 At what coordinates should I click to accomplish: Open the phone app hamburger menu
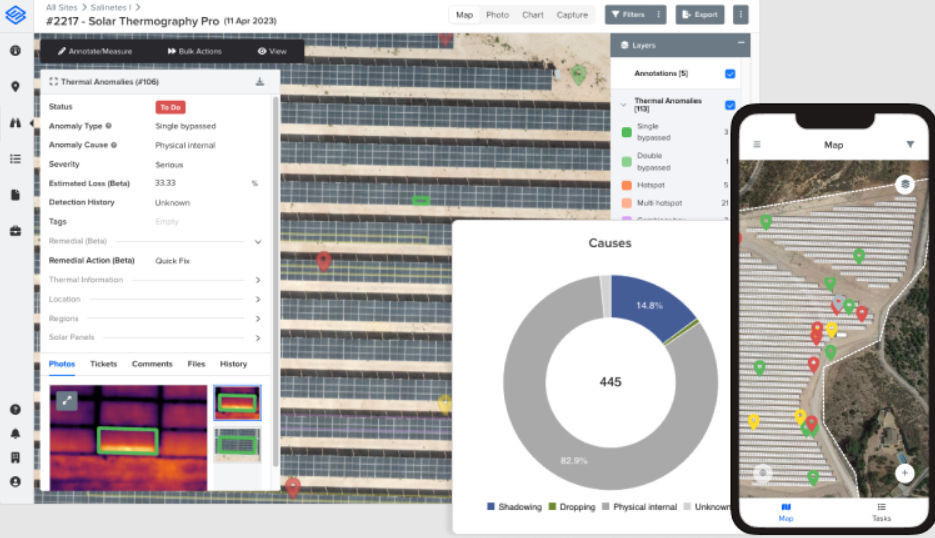(x=757, y=144)
